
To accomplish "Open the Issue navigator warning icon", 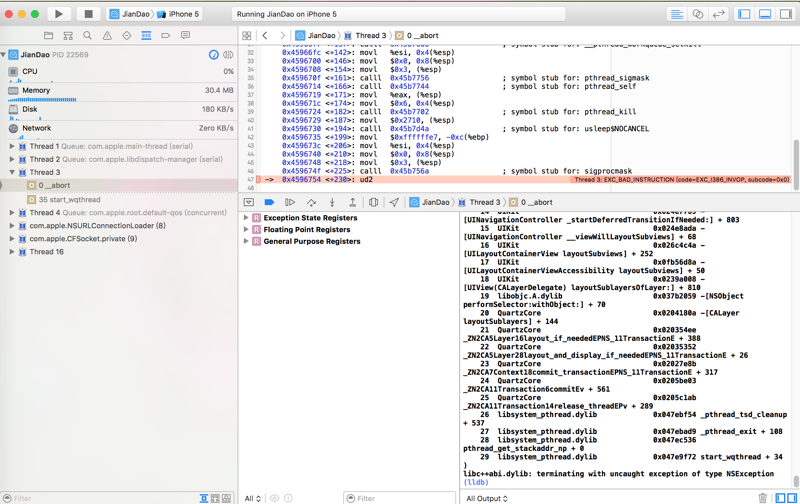I will [107, 35].
